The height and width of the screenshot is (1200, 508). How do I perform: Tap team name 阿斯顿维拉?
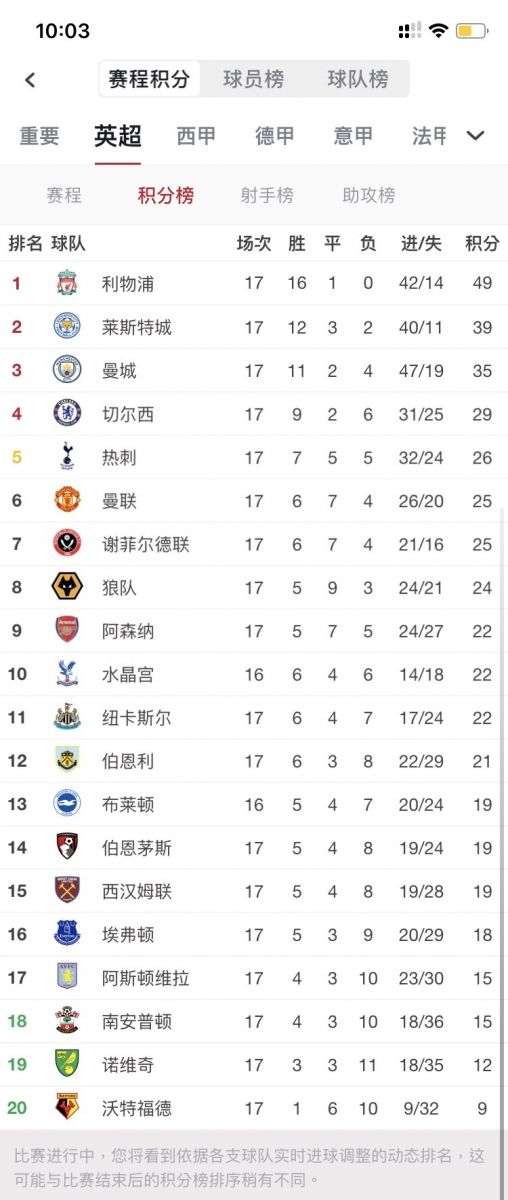146,978
